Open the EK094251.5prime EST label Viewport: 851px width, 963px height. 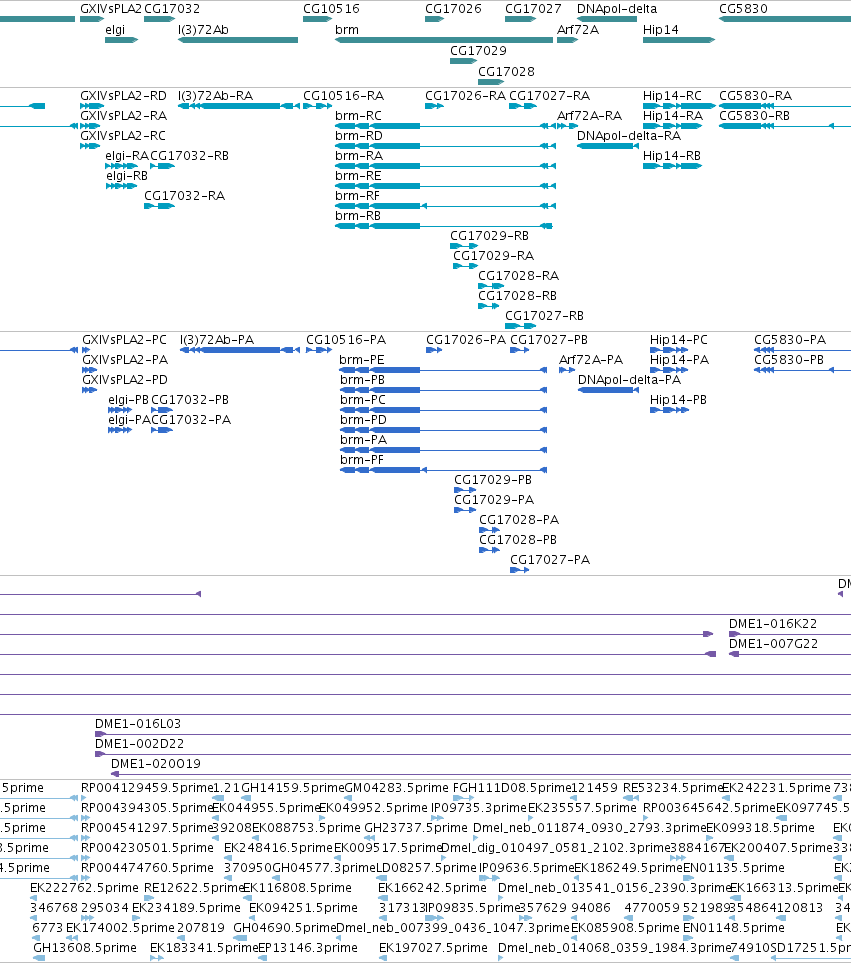pyautogui.click(x=303, y=908)
